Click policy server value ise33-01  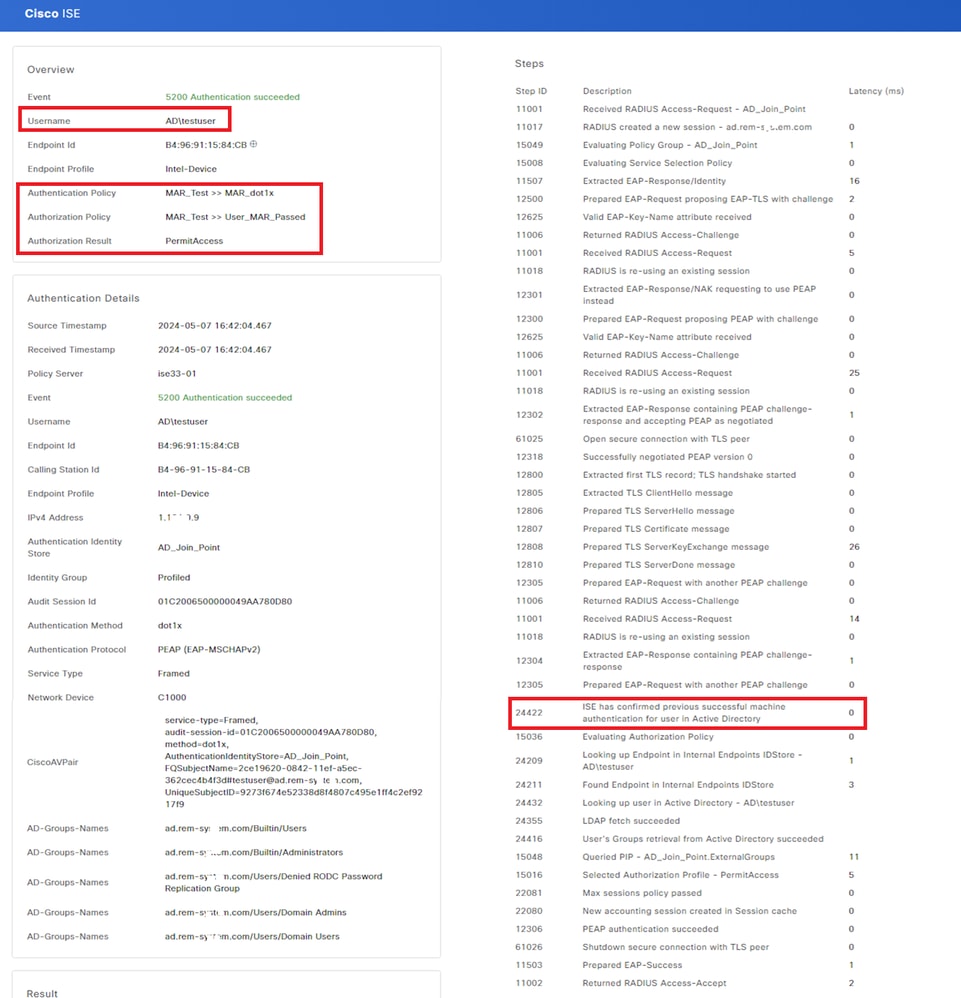coord(177,374)
